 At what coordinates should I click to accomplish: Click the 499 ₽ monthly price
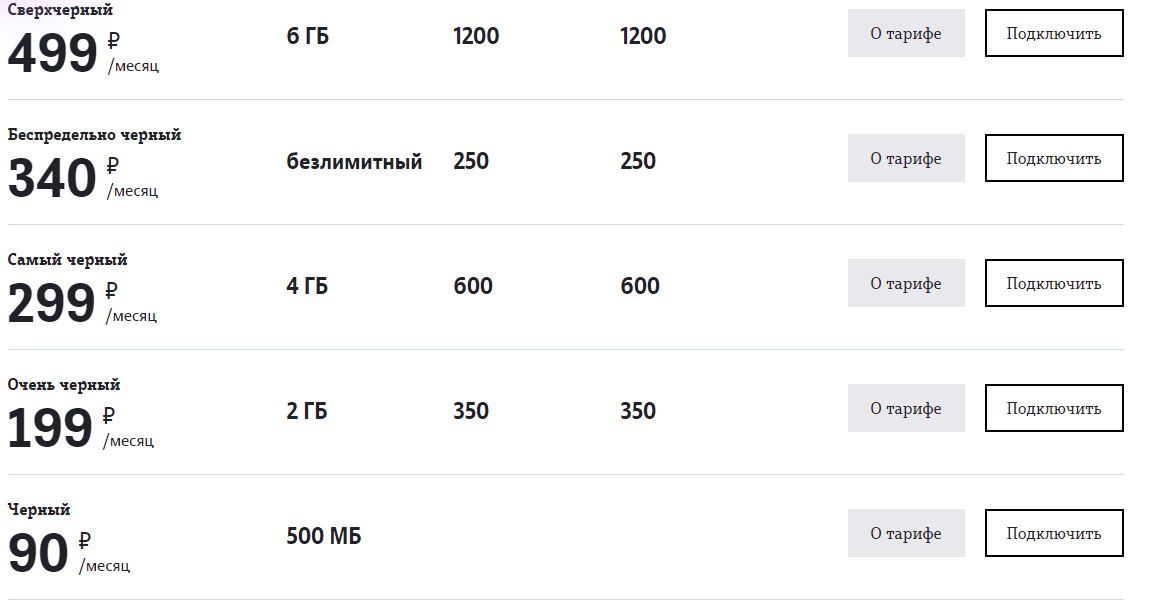[x=83, y=52]
